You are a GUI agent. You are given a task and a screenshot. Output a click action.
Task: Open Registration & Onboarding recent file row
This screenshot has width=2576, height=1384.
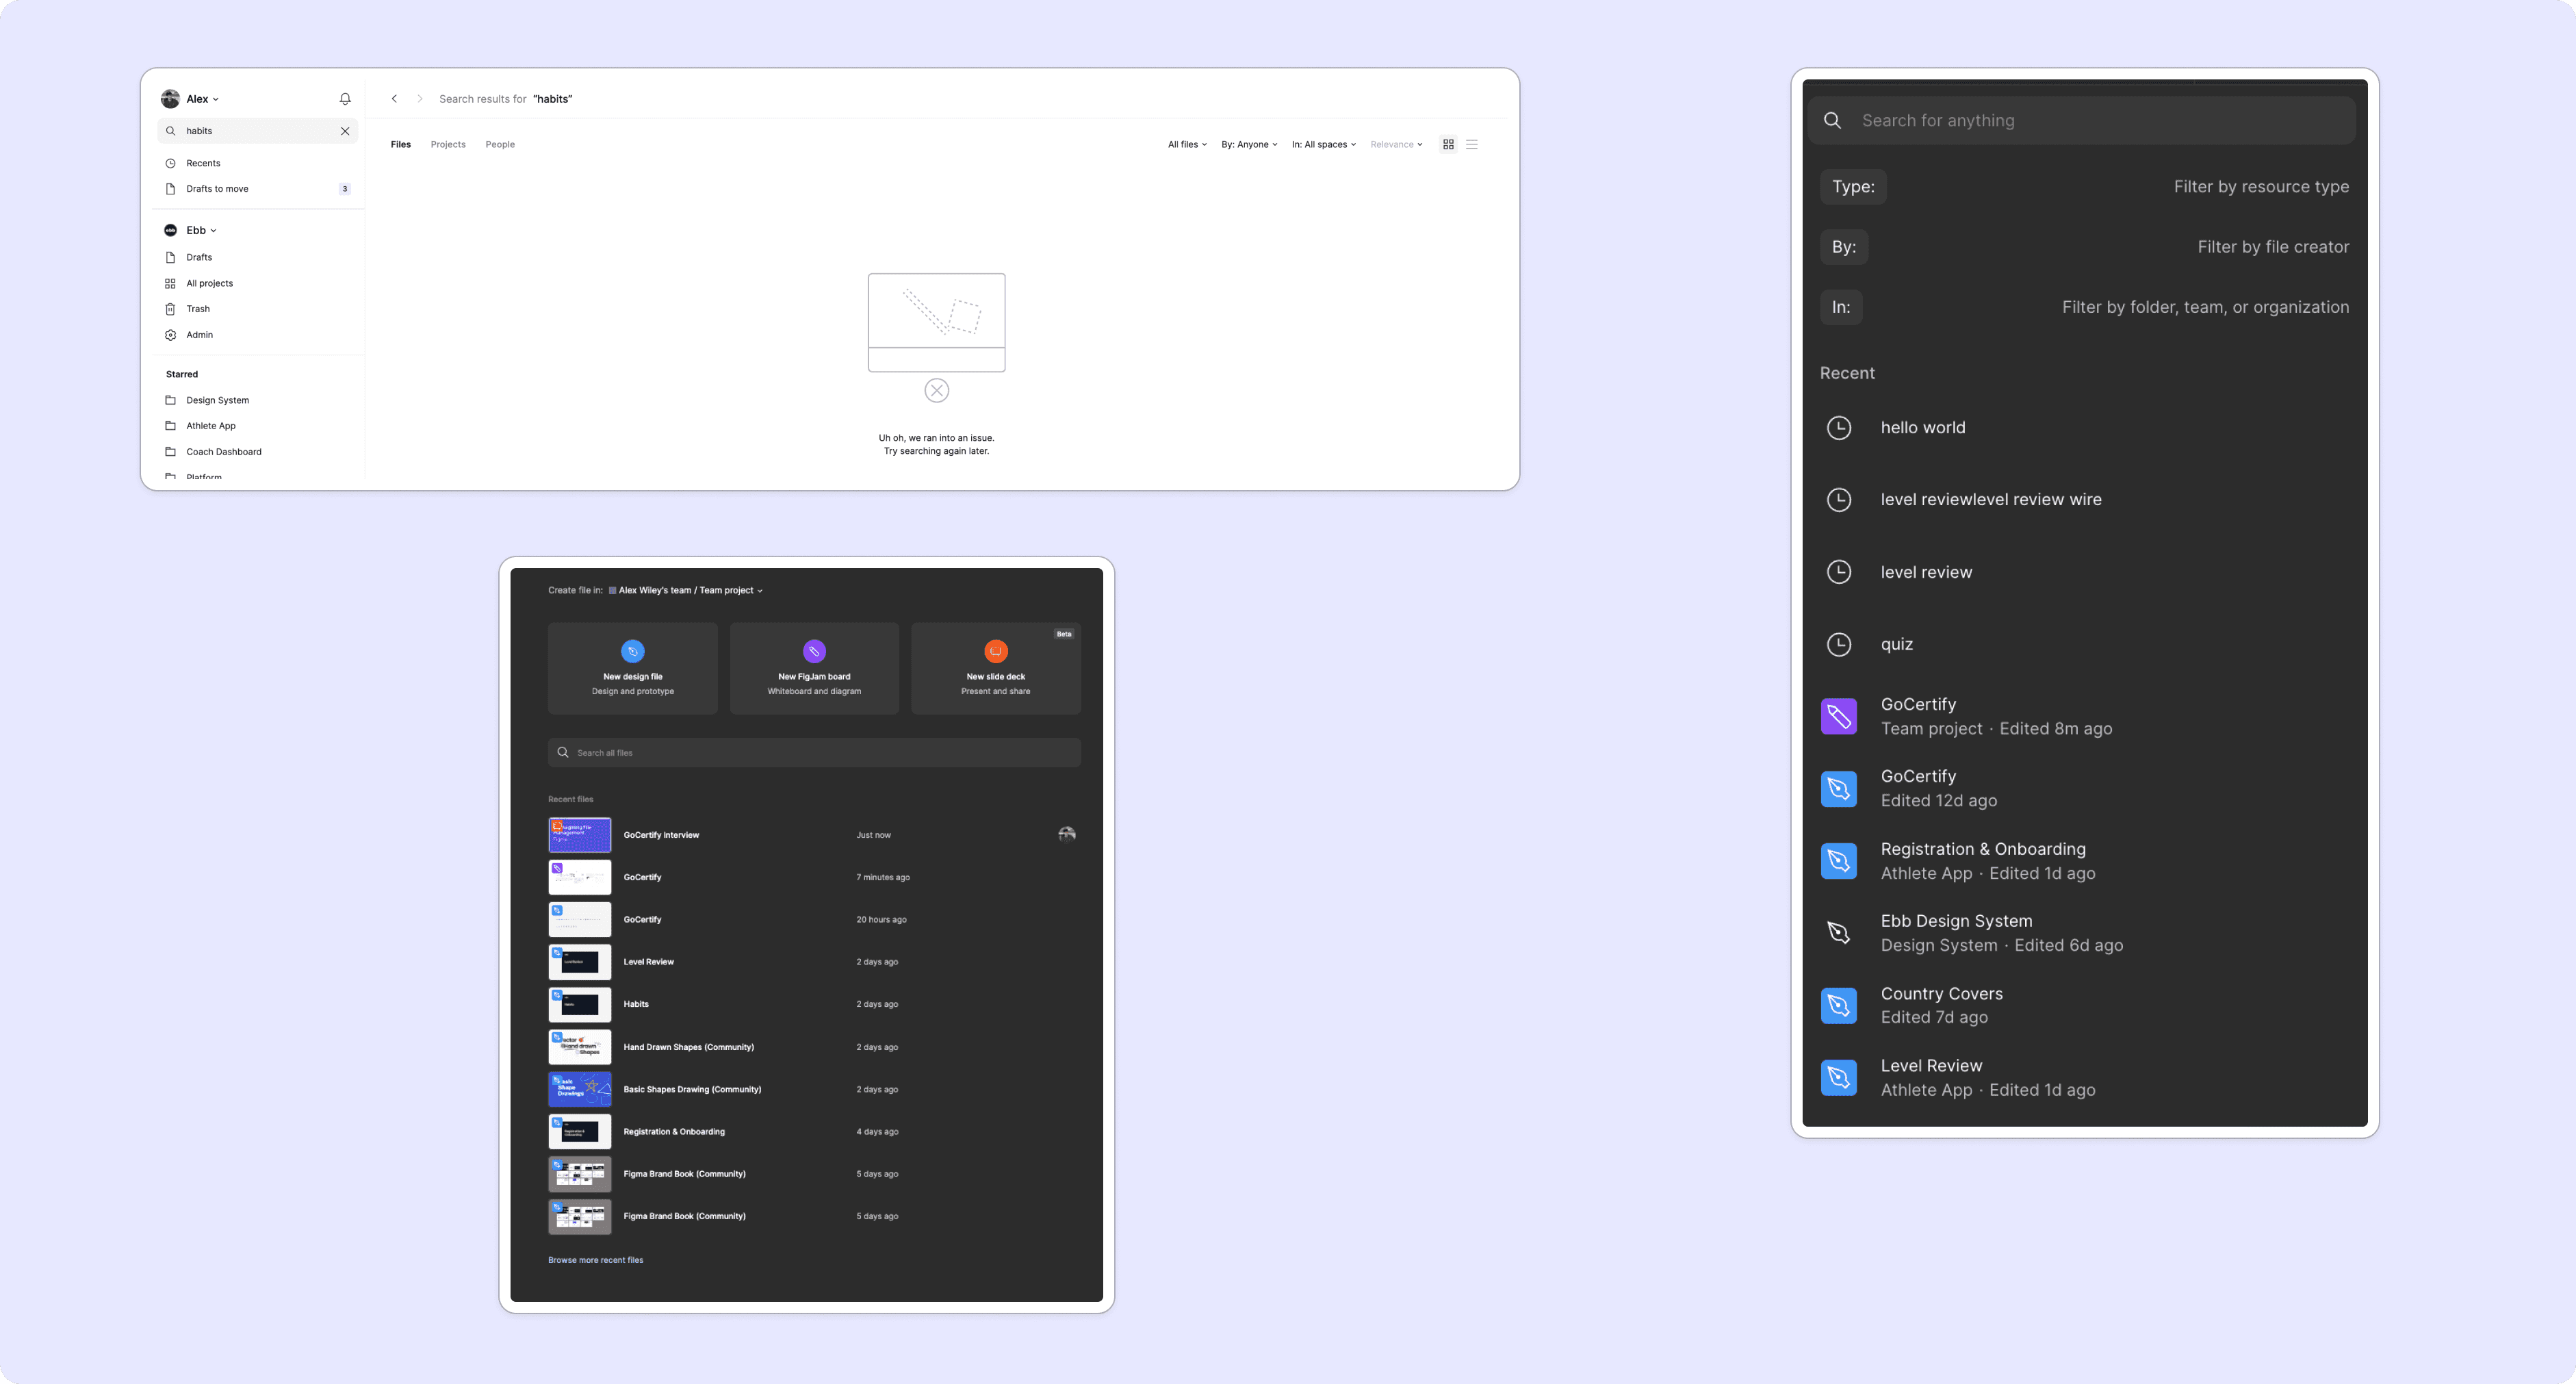pyautogui.click(x=814, y=1132)
